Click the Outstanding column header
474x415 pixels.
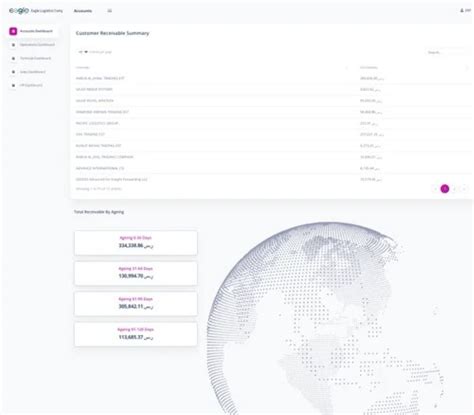pos(369,68)
